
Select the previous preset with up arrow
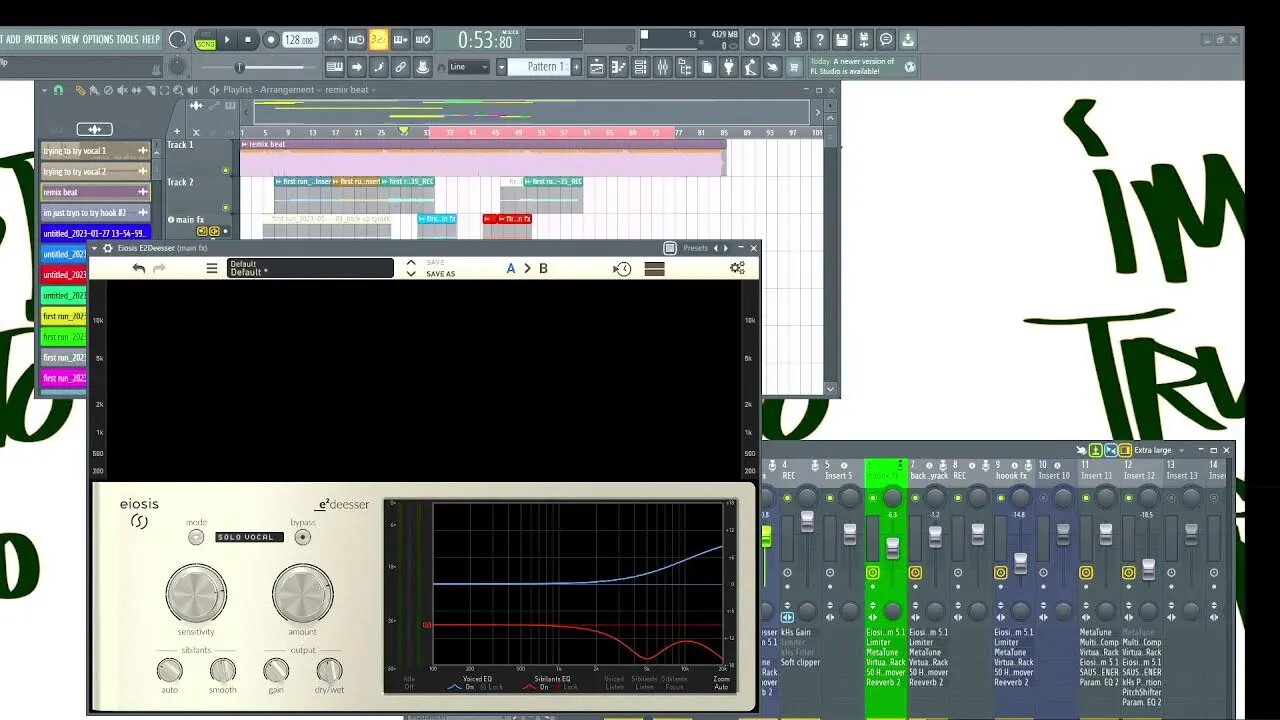tap(411, 263)
